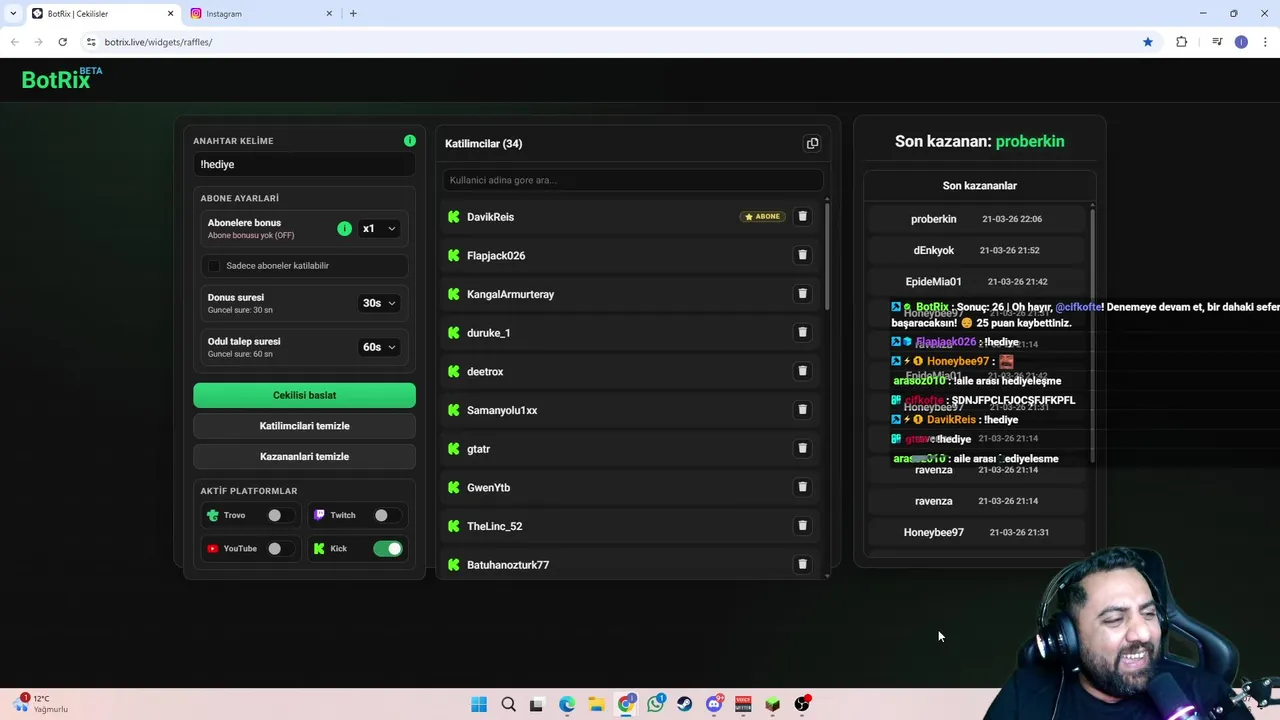Check Sadece aboneler katilabilir
The image size is (1280, 720).
pyautogui.click(x=213, y=265)
